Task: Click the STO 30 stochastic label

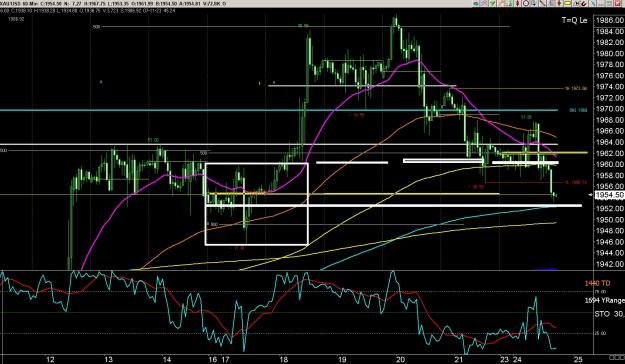Action: [609, 314]
